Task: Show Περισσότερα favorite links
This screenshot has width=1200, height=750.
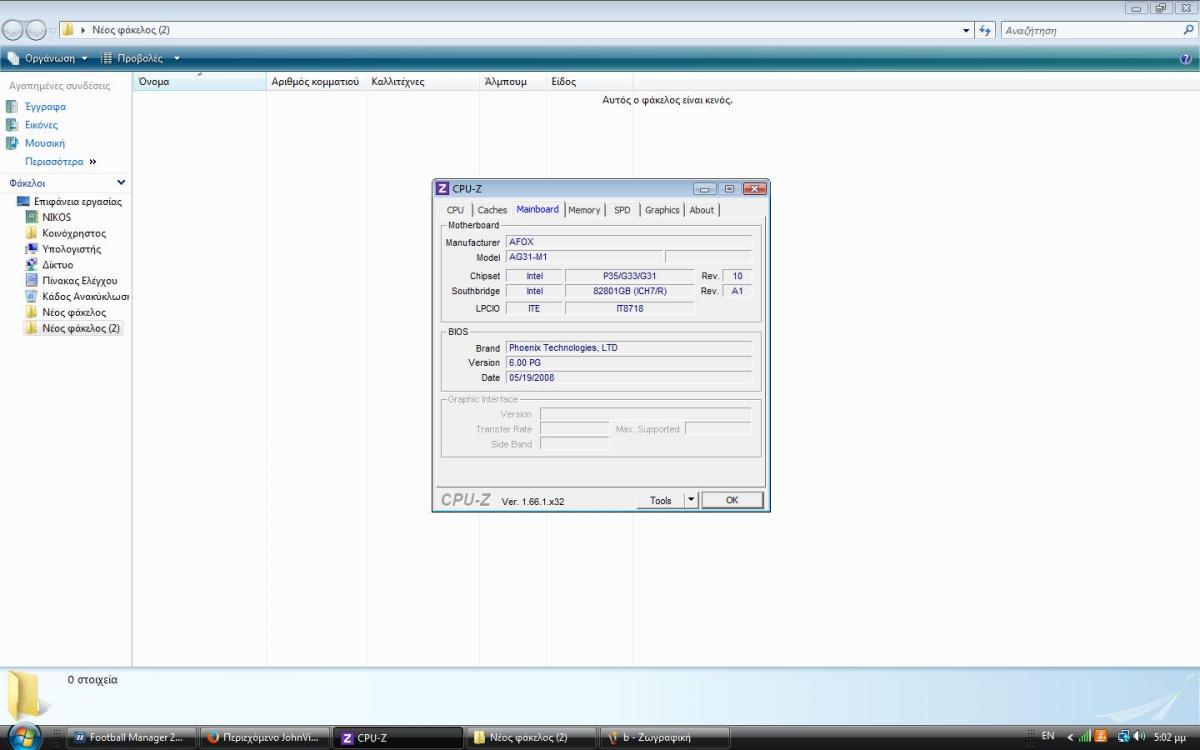Action: pos(60,161)
